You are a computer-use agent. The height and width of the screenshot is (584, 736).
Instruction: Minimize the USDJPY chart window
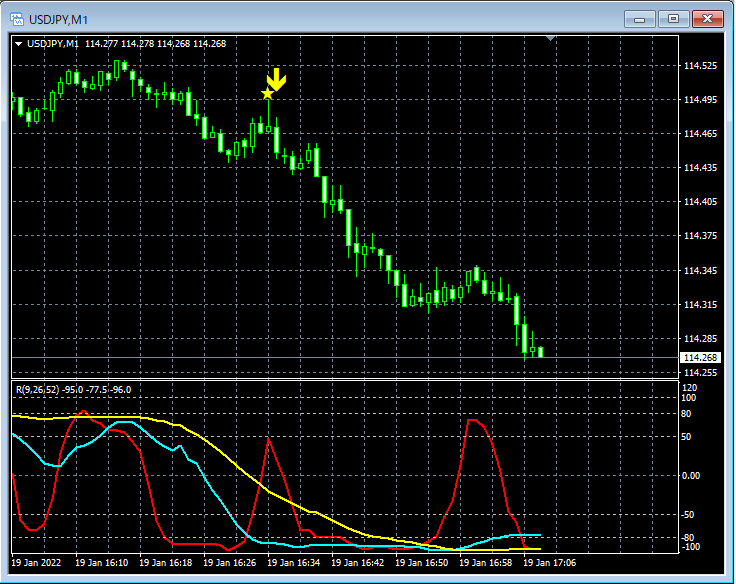tap(640, 19)
